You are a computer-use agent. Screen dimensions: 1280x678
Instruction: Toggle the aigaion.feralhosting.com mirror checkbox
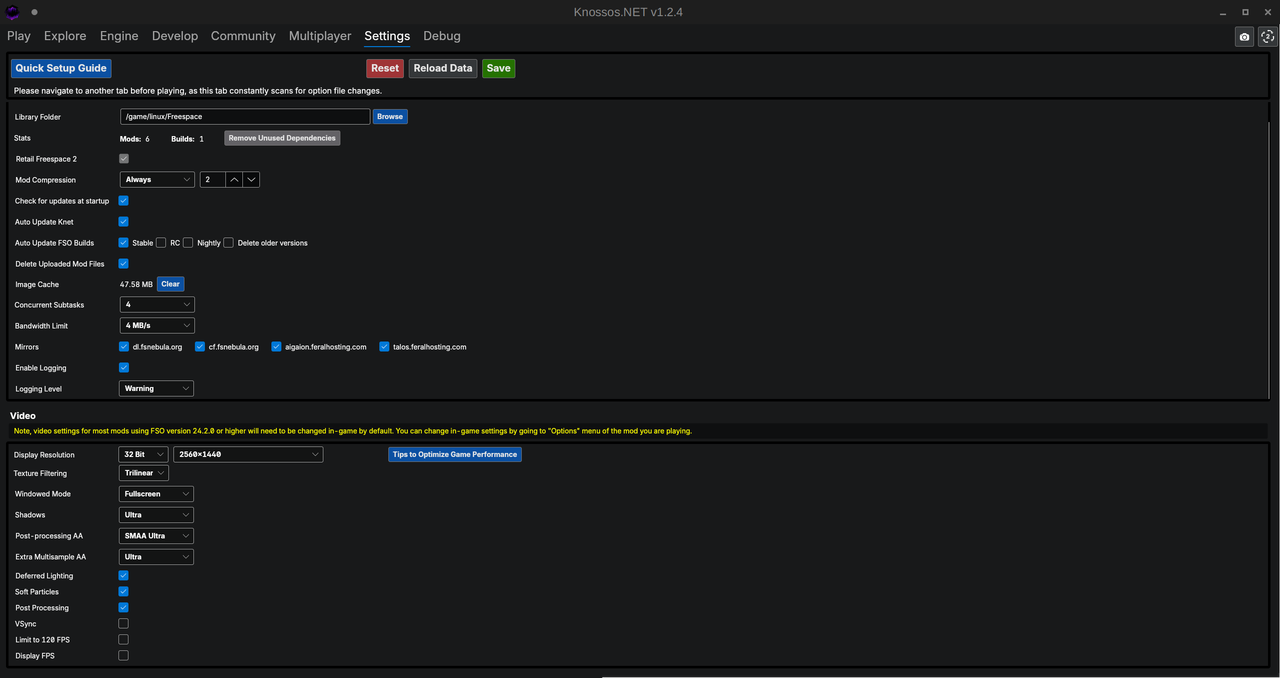coord(276,347)
